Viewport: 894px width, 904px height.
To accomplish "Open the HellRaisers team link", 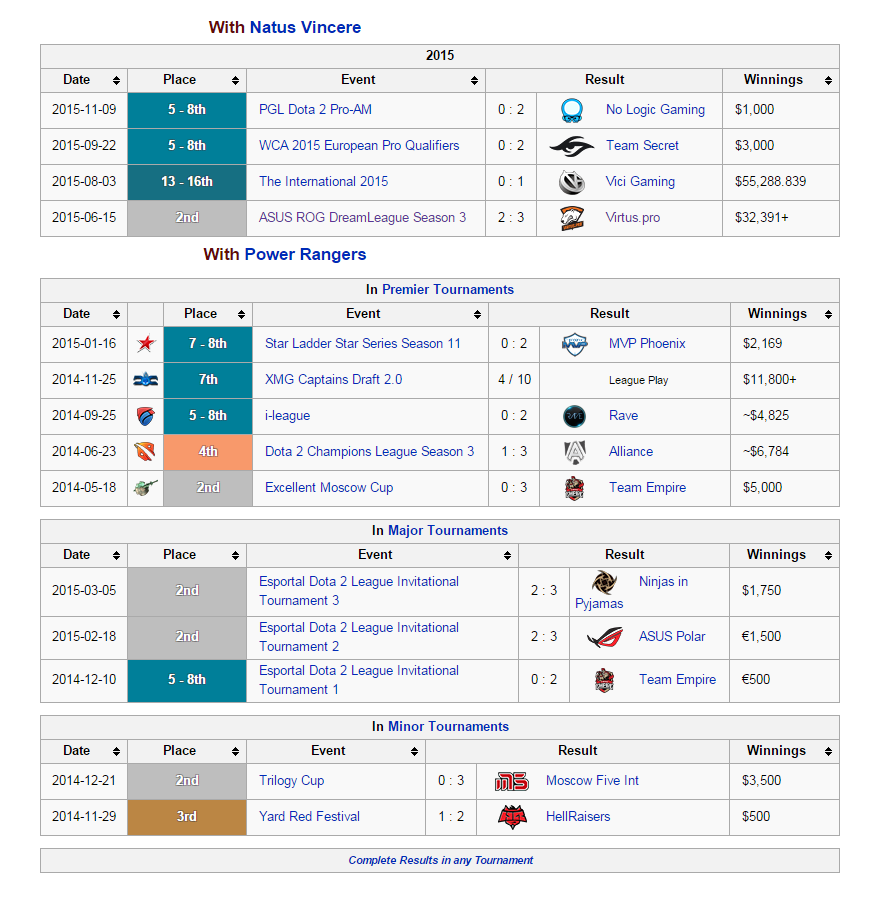I will tap(578, 816).
